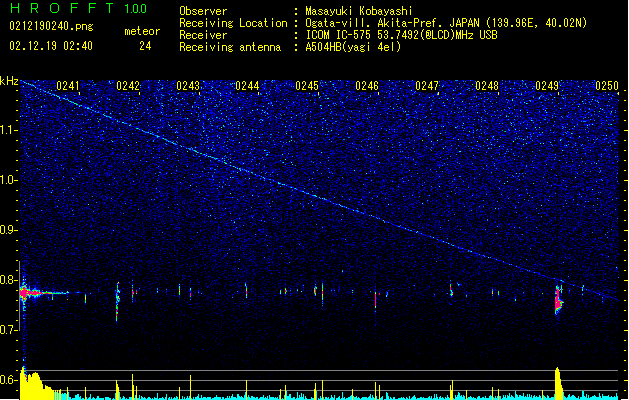This screenshot has width=629, height=400.
Task: Click the date stamp 02.12.19 02:40
Action: pos(51,46)
